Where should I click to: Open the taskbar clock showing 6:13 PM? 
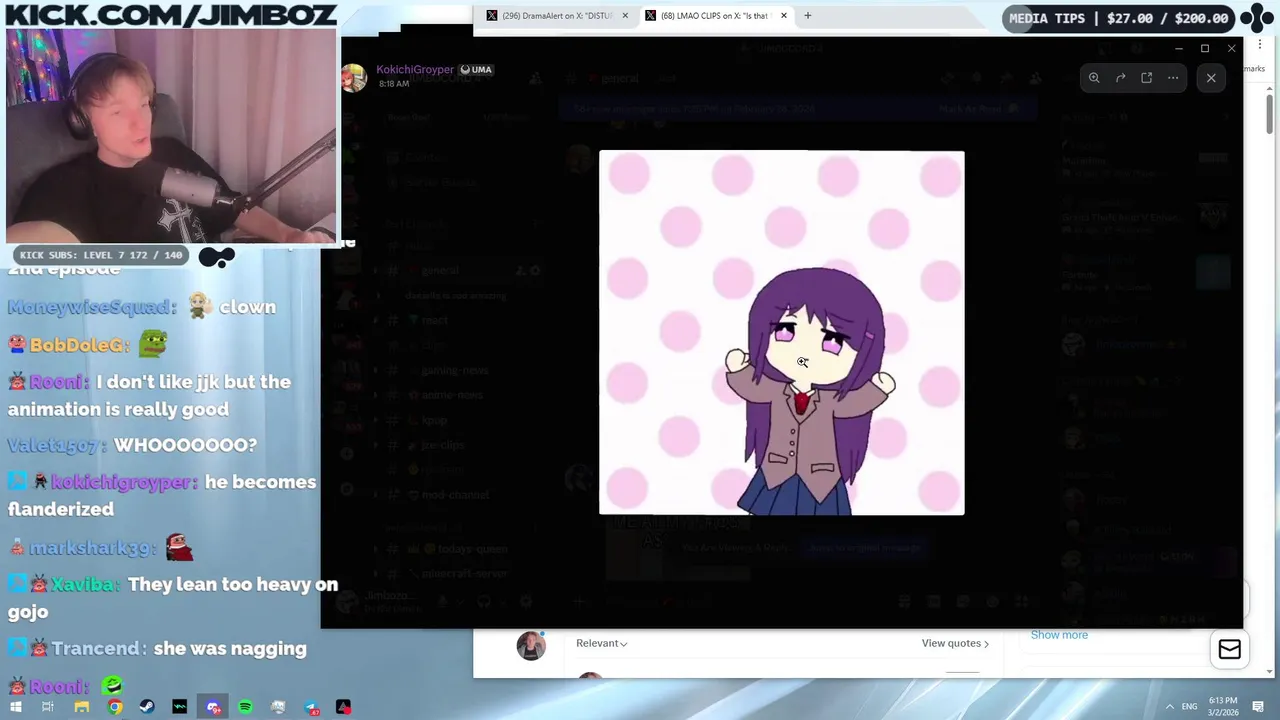(1223, 706)
